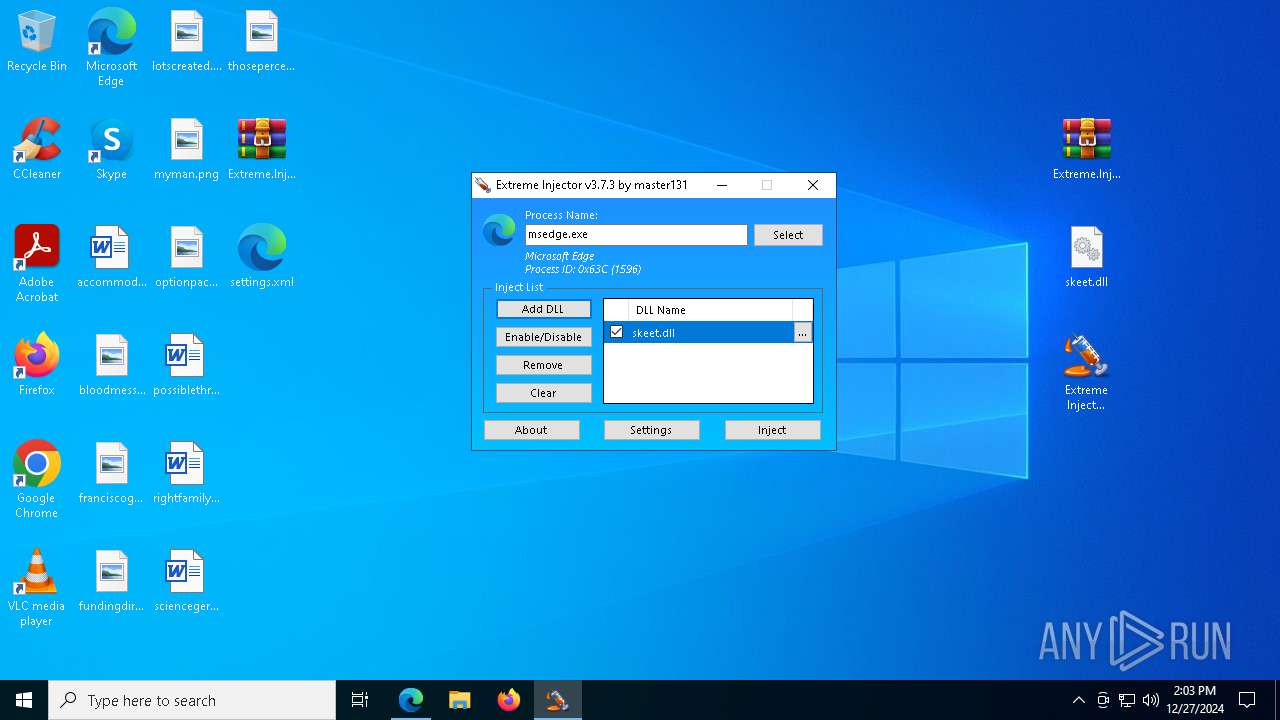The image size is (1280, 720).
Task: Click the Process Name input field
Action: coord(636,234)
